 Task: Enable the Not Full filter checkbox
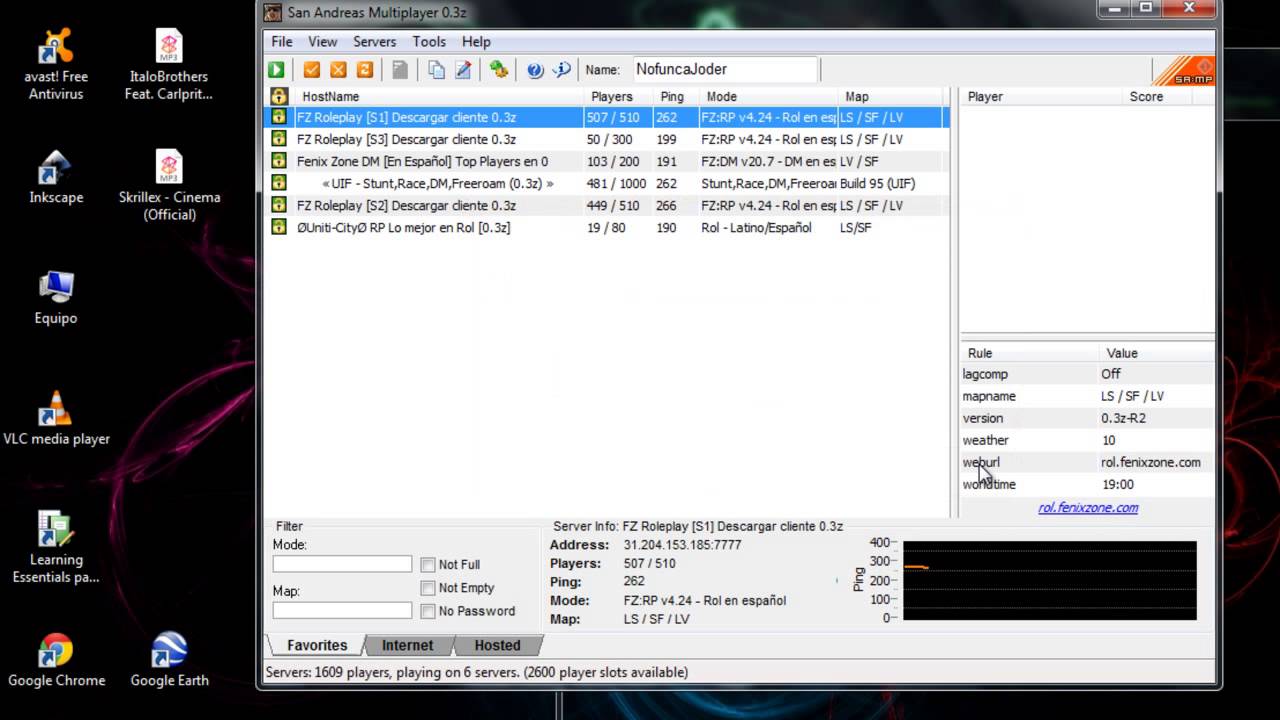click(428, 565)
